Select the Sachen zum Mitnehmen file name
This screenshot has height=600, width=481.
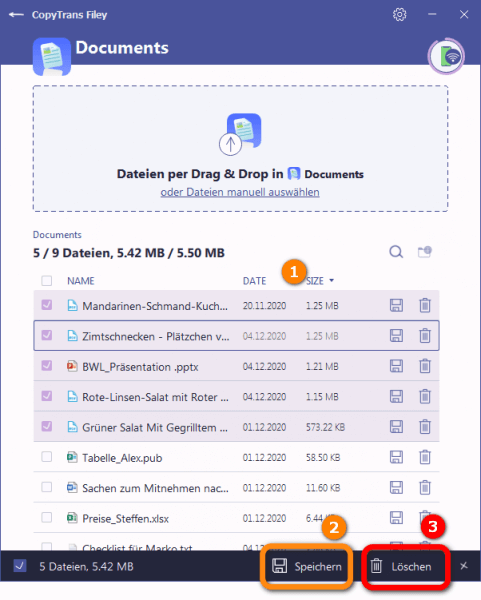click(155, 488)
